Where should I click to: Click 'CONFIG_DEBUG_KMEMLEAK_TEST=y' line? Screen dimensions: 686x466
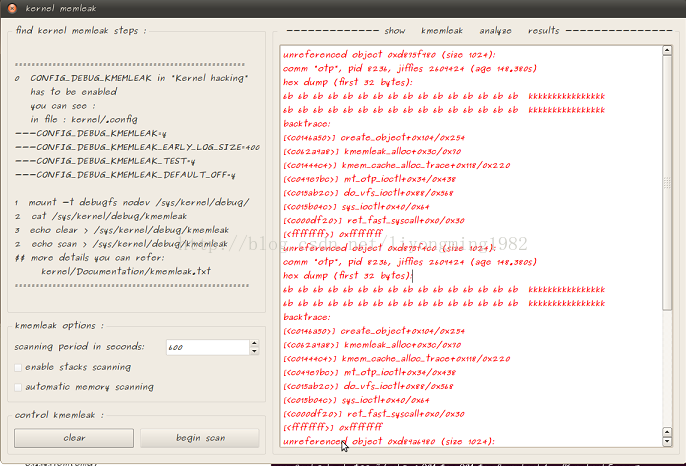point(105,160)
